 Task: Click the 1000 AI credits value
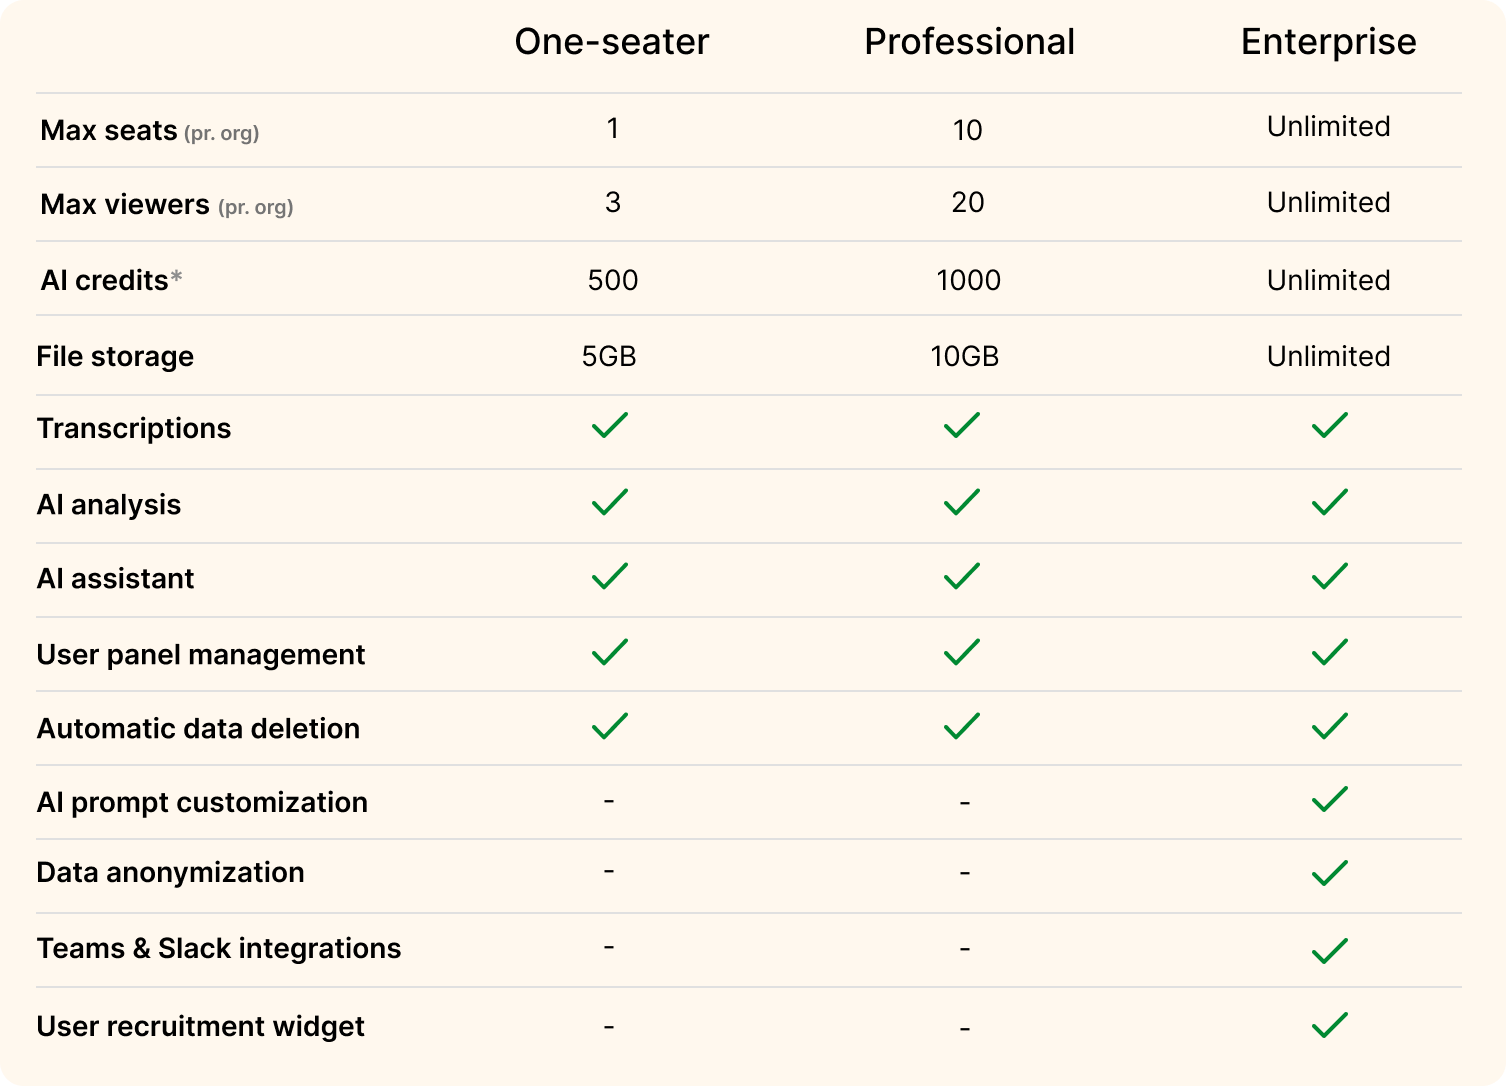pyautogui.click(x=968, y=280)
